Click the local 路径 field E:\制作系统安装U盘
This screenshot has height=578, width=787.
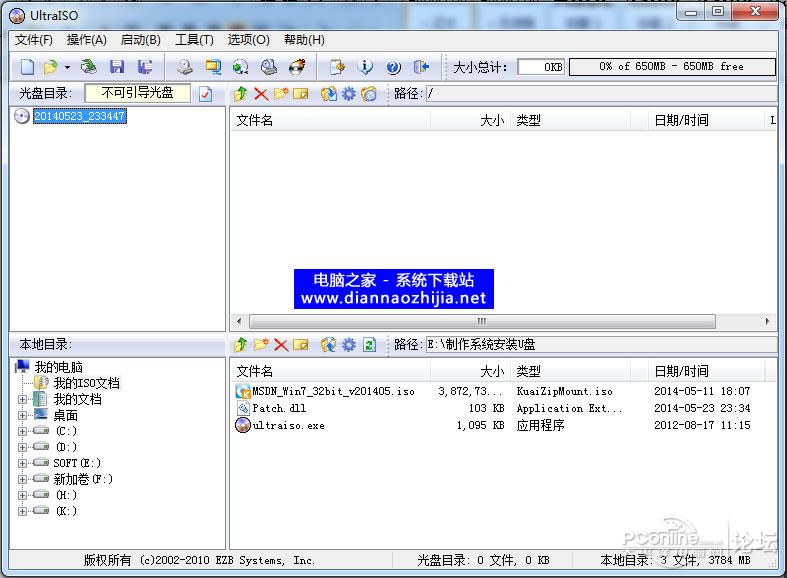pyautogui.click(x=601, y=345)
